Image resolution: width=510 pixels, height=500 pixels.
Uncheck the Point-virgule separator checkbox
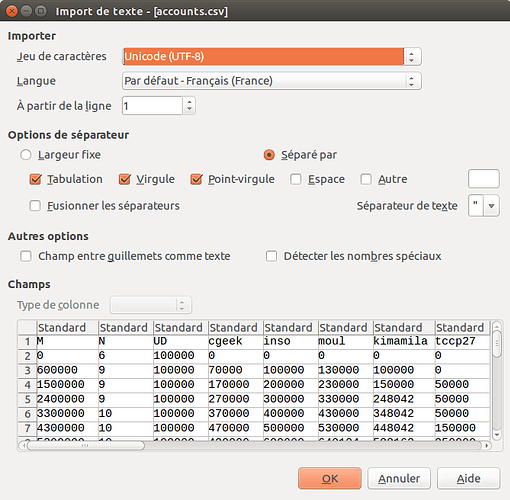click(x=196, y=179)
